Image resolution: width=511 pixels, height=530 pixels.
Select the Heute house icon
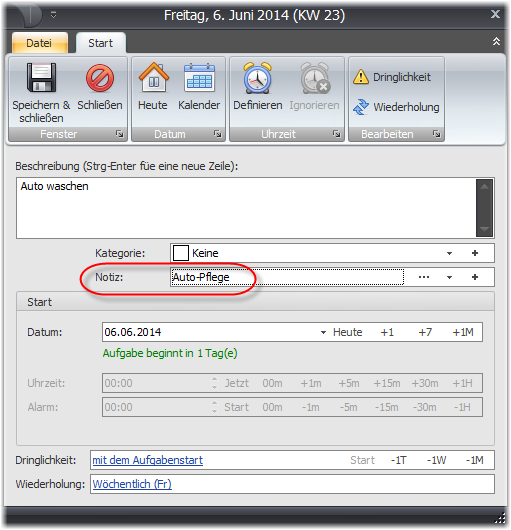(153, 77)
